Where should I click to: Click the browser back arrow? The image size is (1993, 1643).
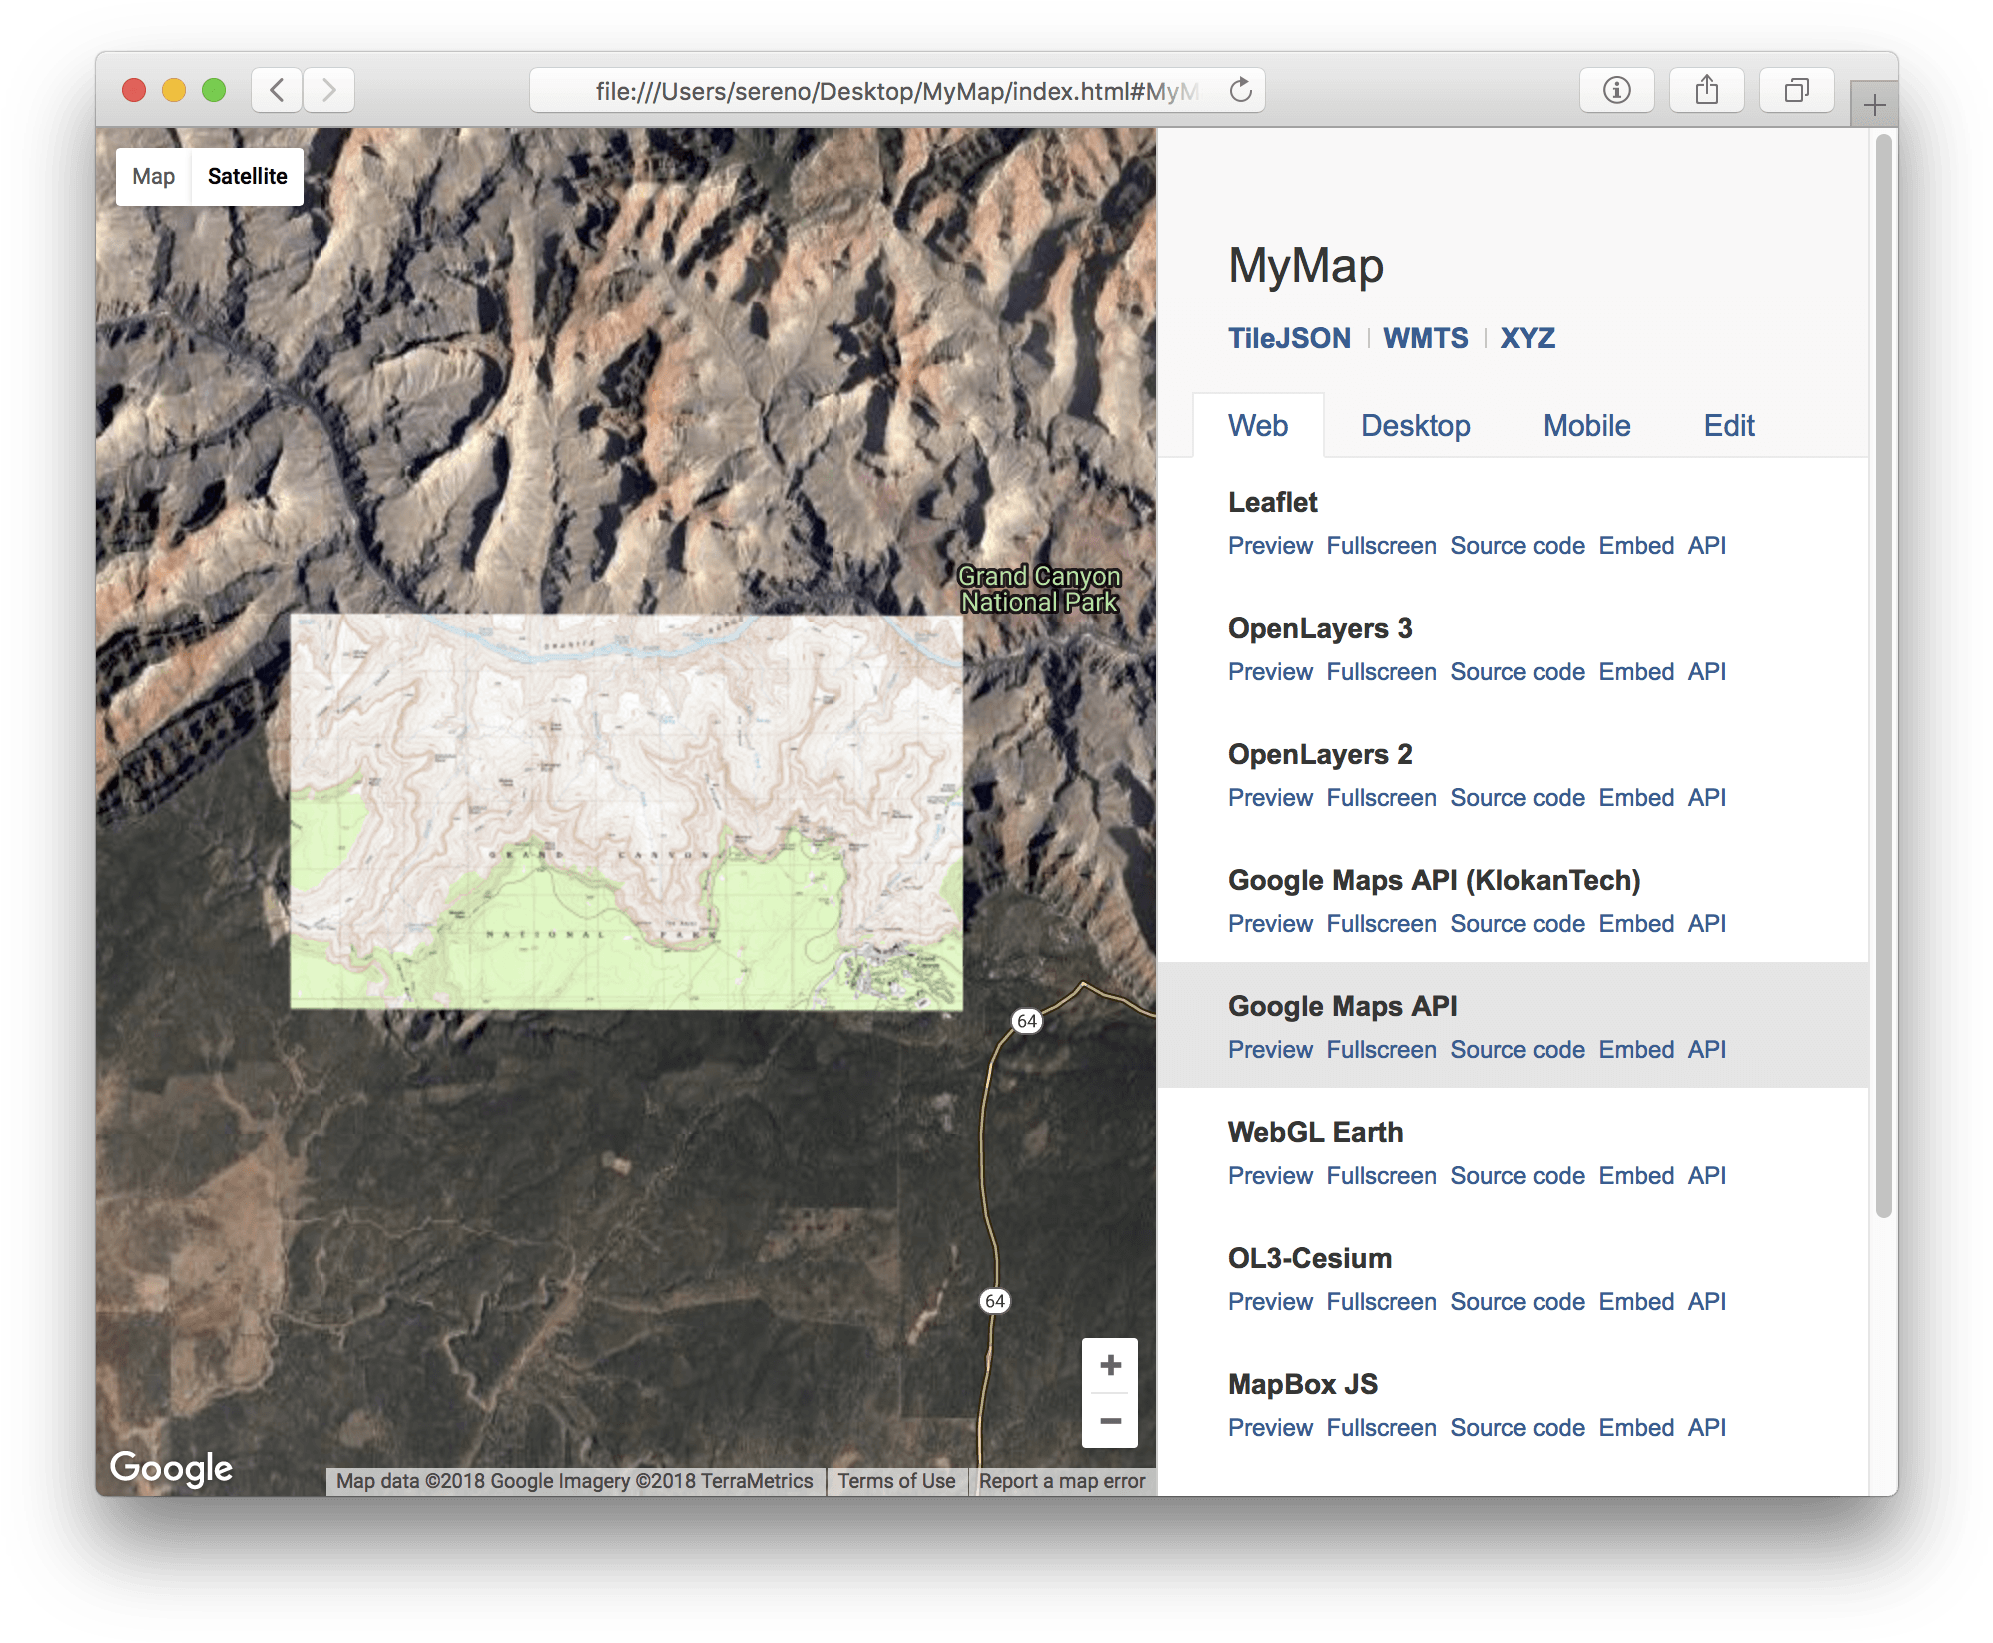[x=277, y=89]
